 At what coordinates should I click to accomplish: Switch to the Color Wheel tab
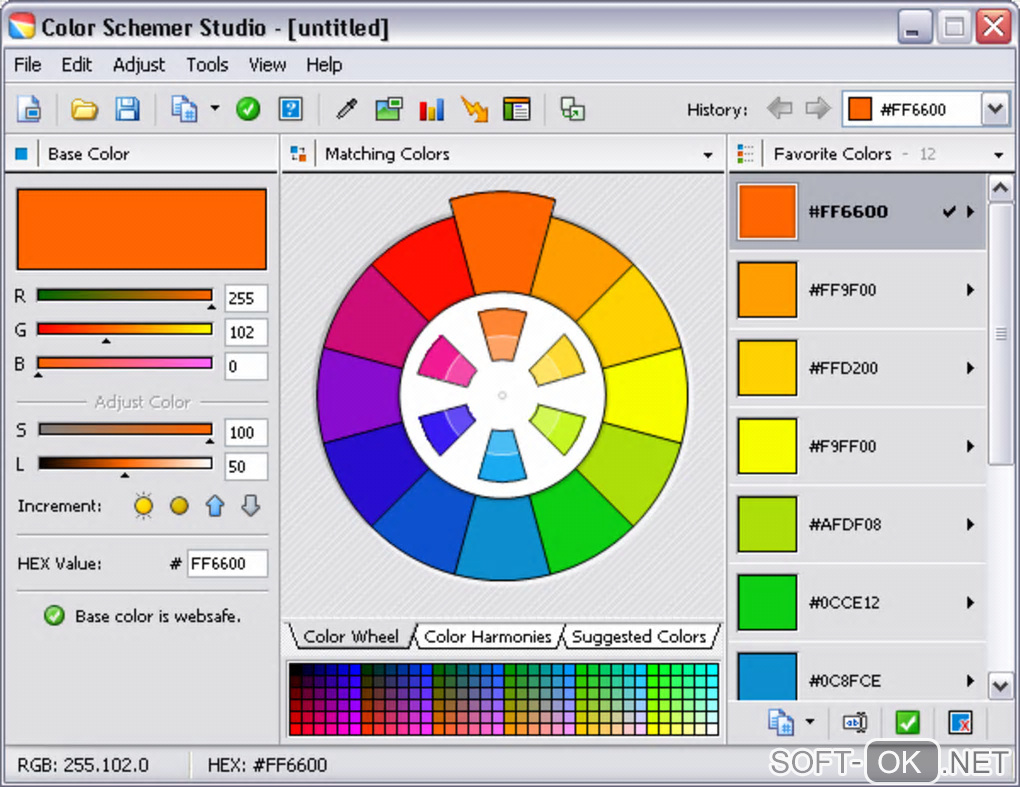pyautogui.click(x=351, y=636)
